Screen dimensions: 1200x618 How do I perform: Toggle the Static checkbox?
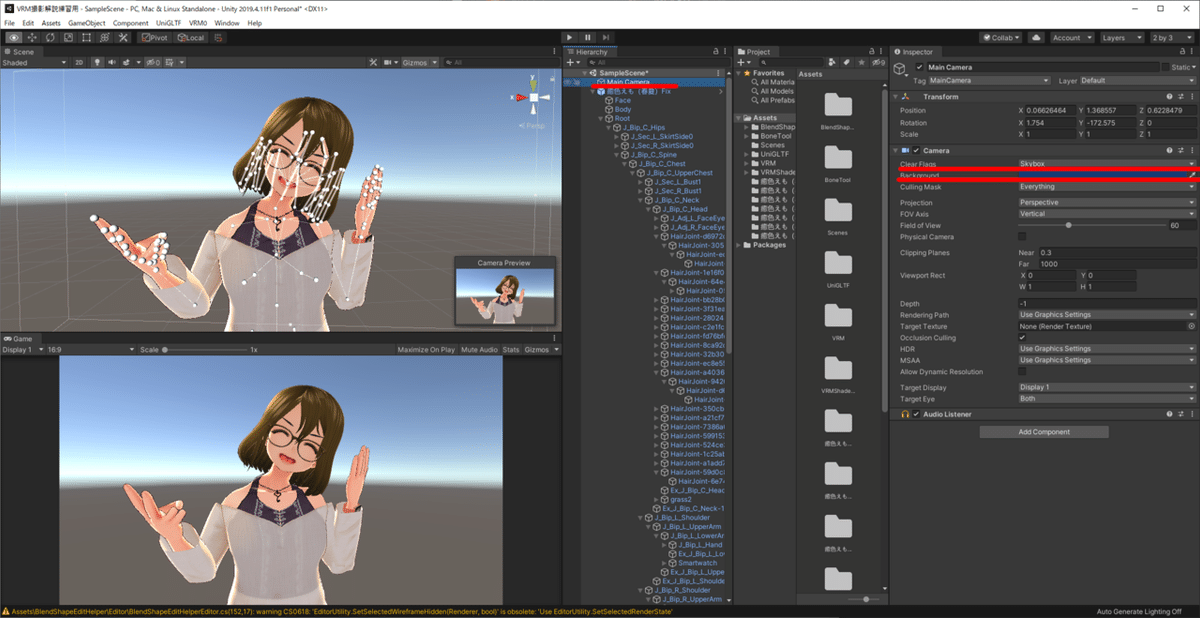coord(1166,67)
